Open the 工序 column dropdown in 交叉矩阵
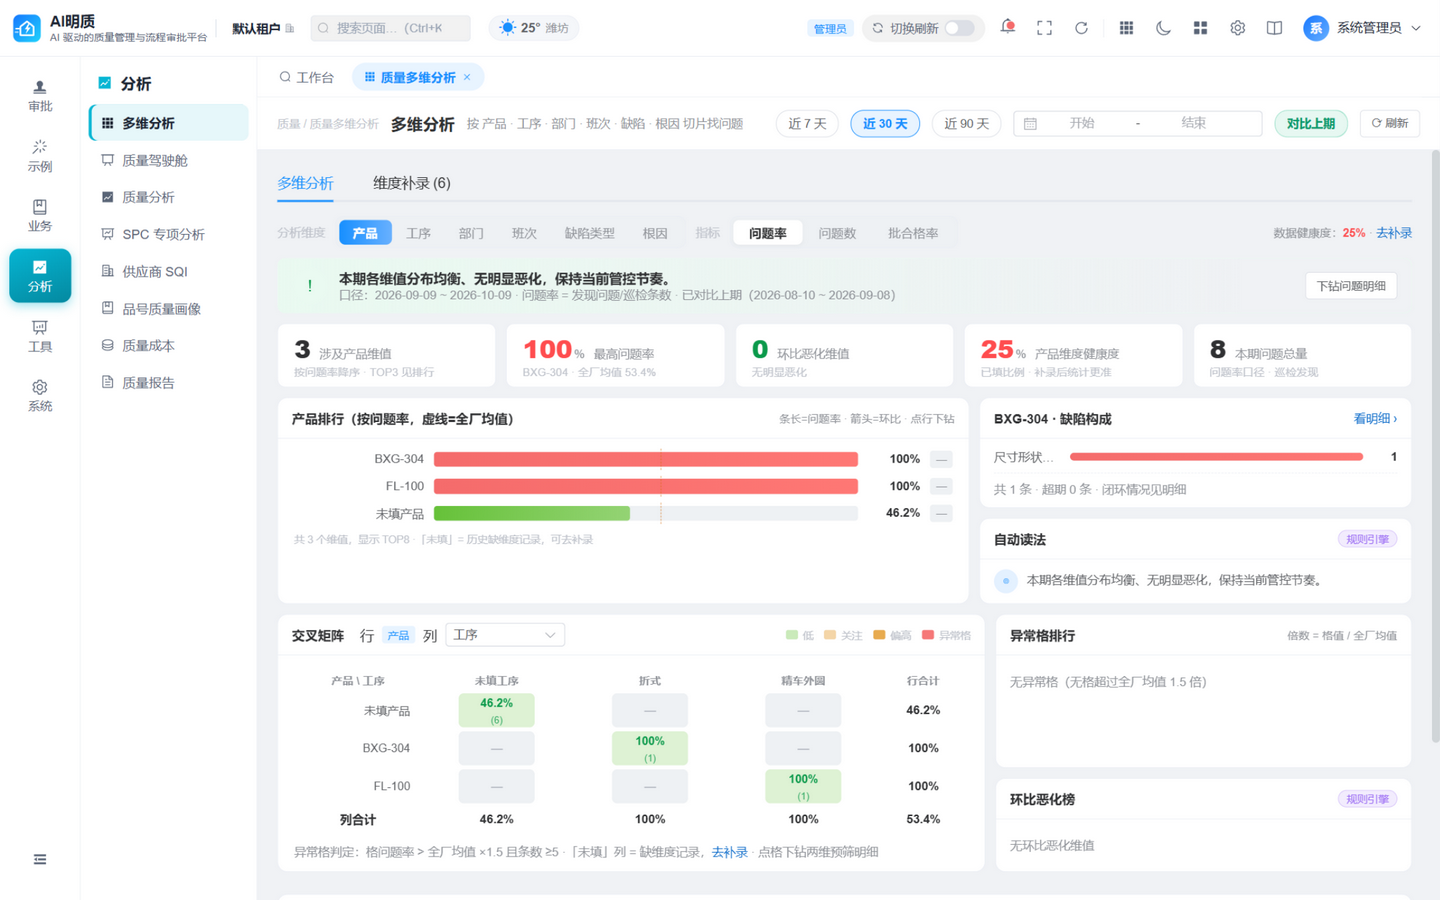 point(505,635)
